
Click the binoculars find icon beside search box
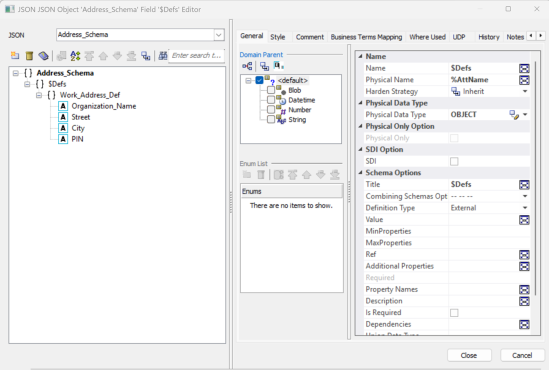163,55
